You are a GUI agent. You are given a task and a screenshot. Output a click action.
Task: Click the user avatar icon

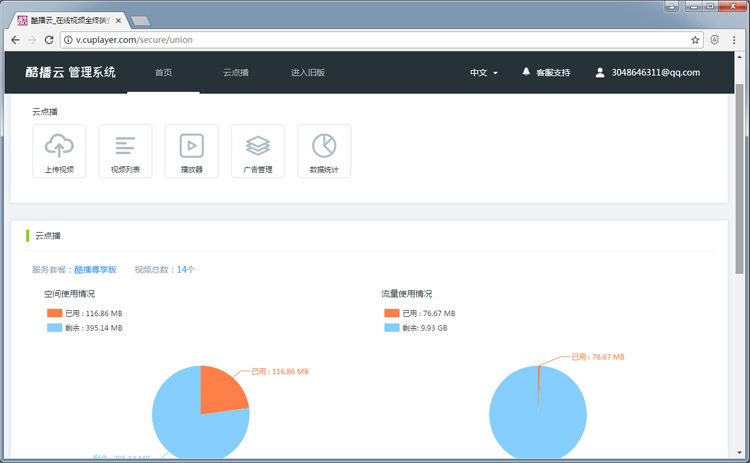(x=599, y=72)
